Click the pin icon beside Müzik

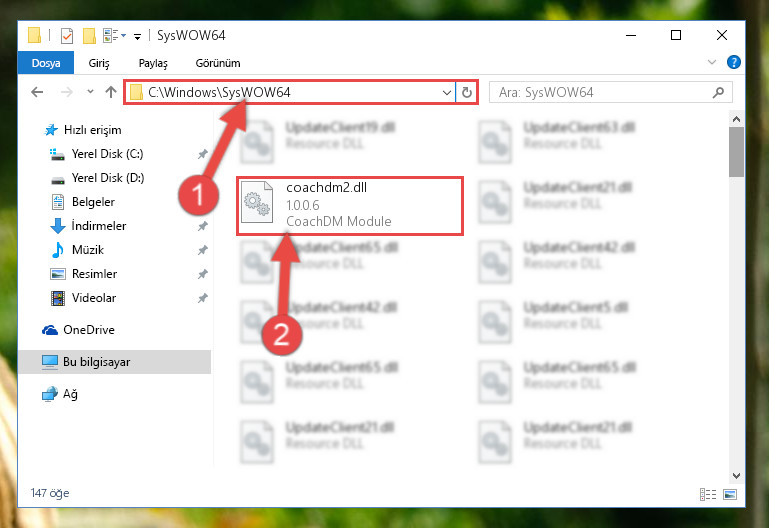click(x=203, y=251)
